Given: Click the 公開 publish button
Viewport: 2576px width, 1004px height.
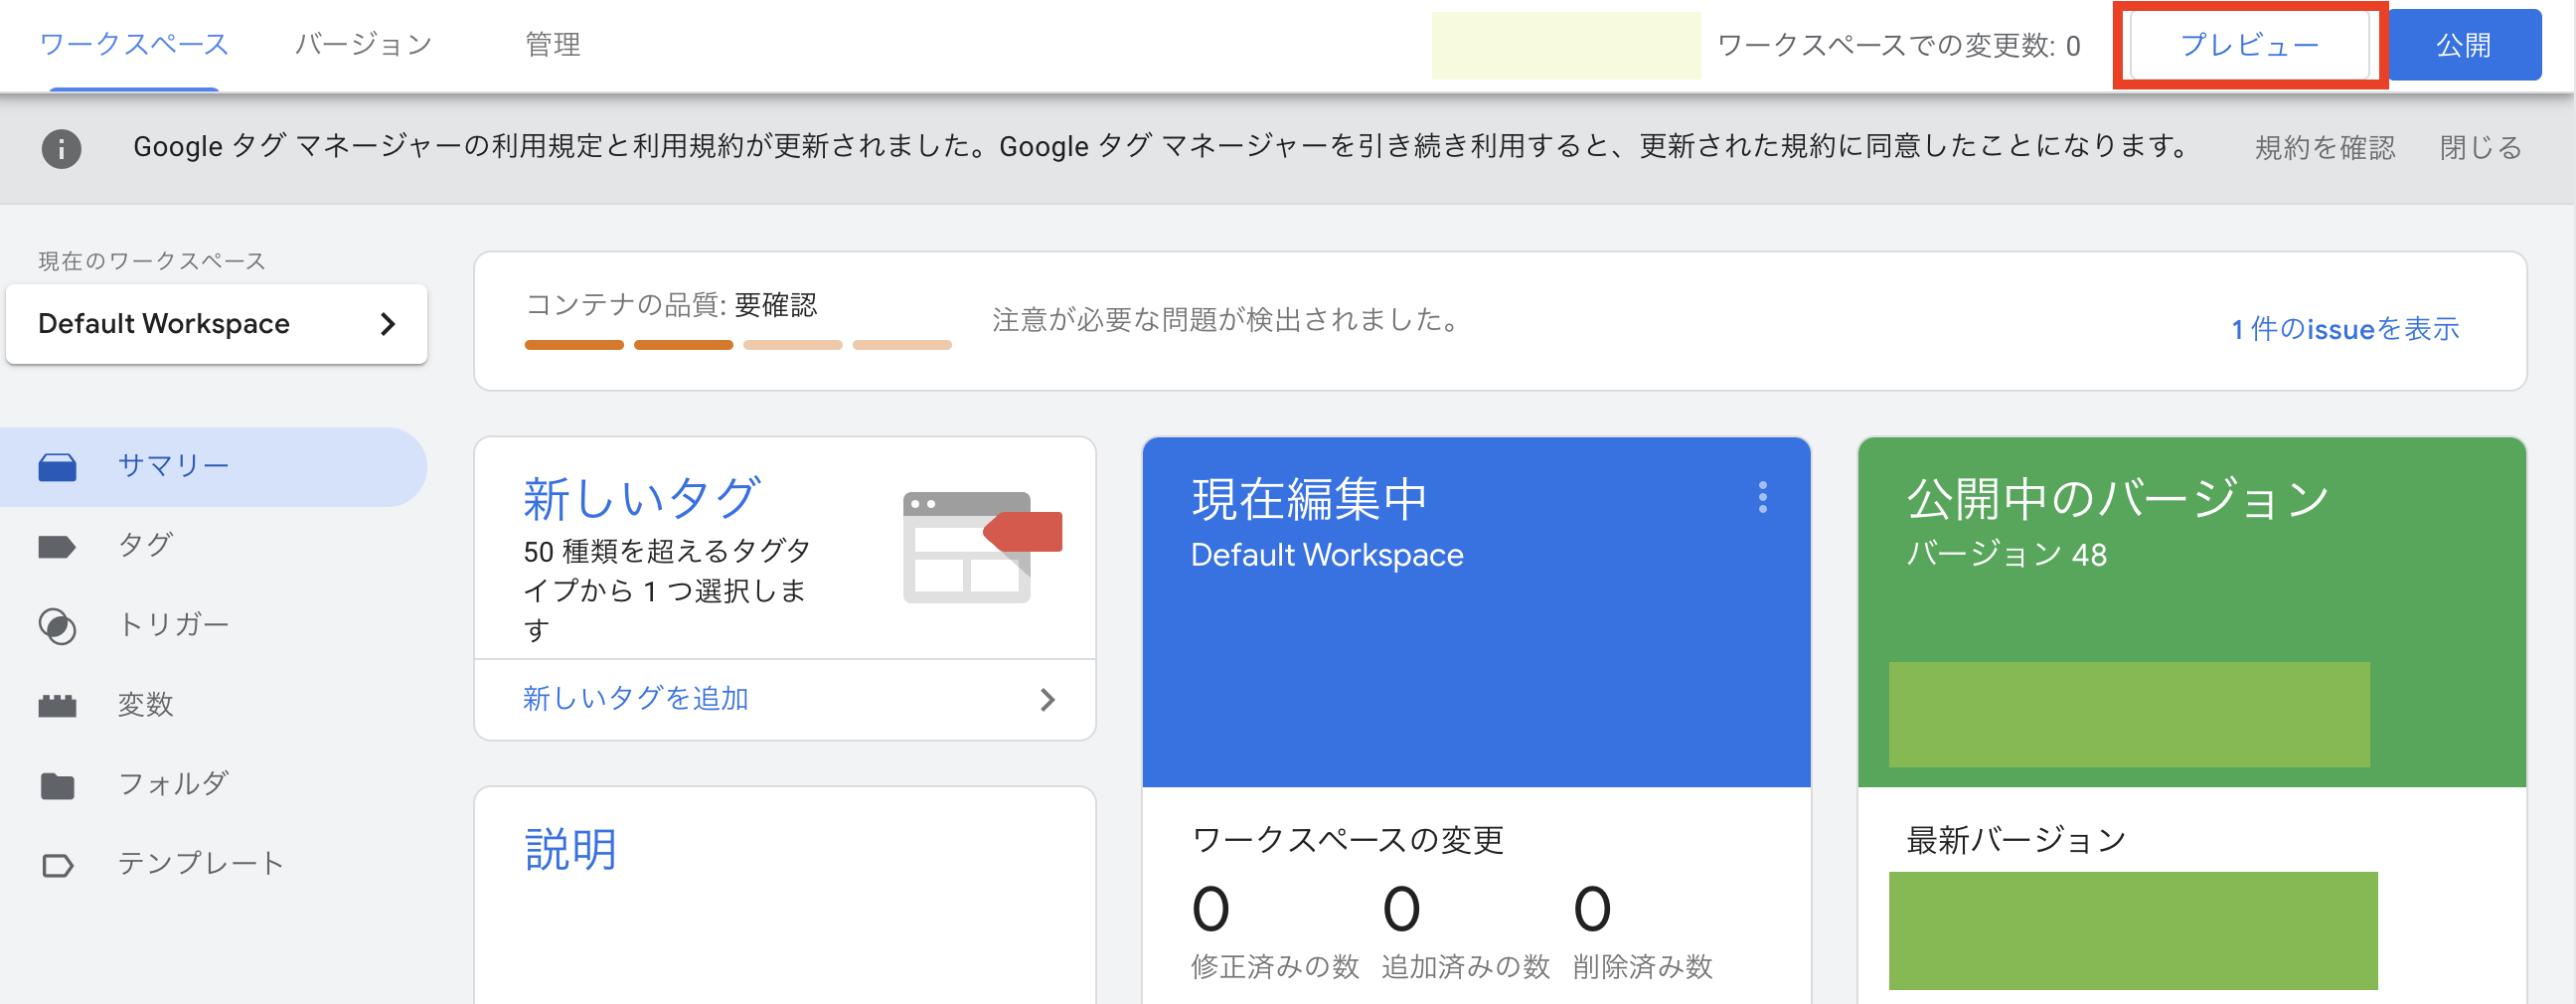Looking at the screenshot, I should tap(2463, 45).
